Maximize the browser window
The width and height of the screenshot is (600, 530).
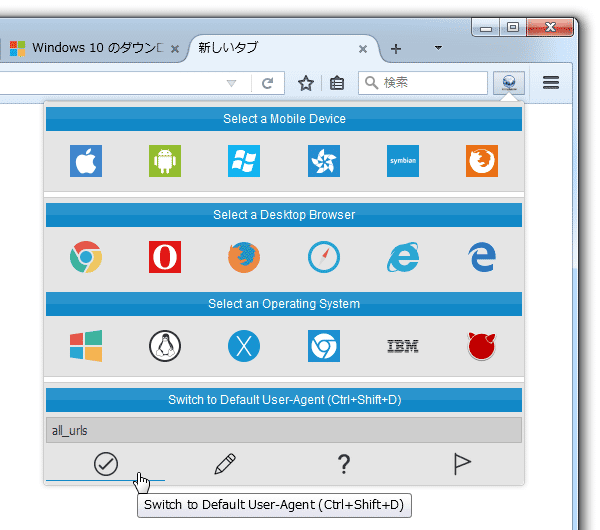513,27
